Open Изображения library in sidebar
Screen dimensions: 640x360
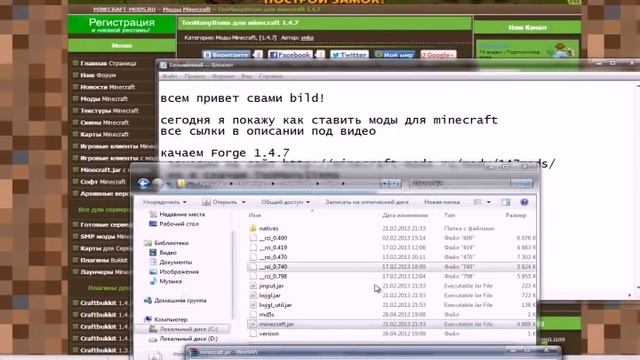[174, 272]
